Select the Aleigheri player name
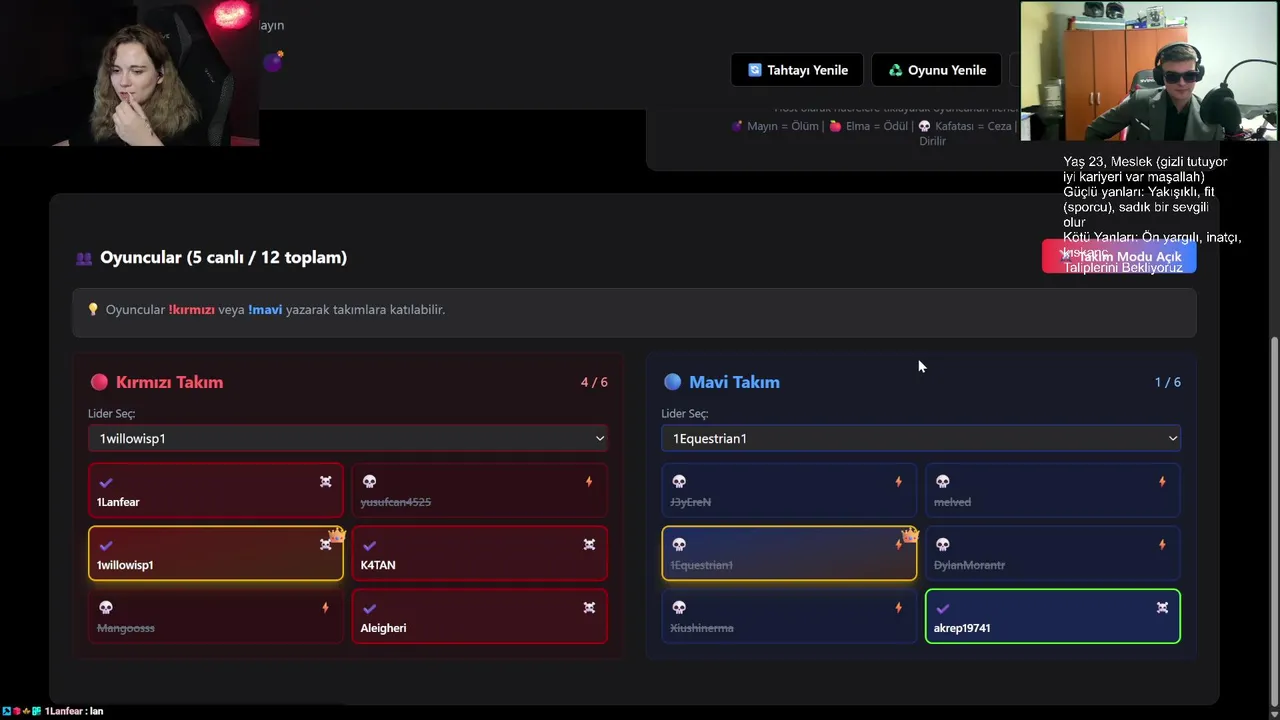The image size is (1280, 720). click(x=383, y=628)
